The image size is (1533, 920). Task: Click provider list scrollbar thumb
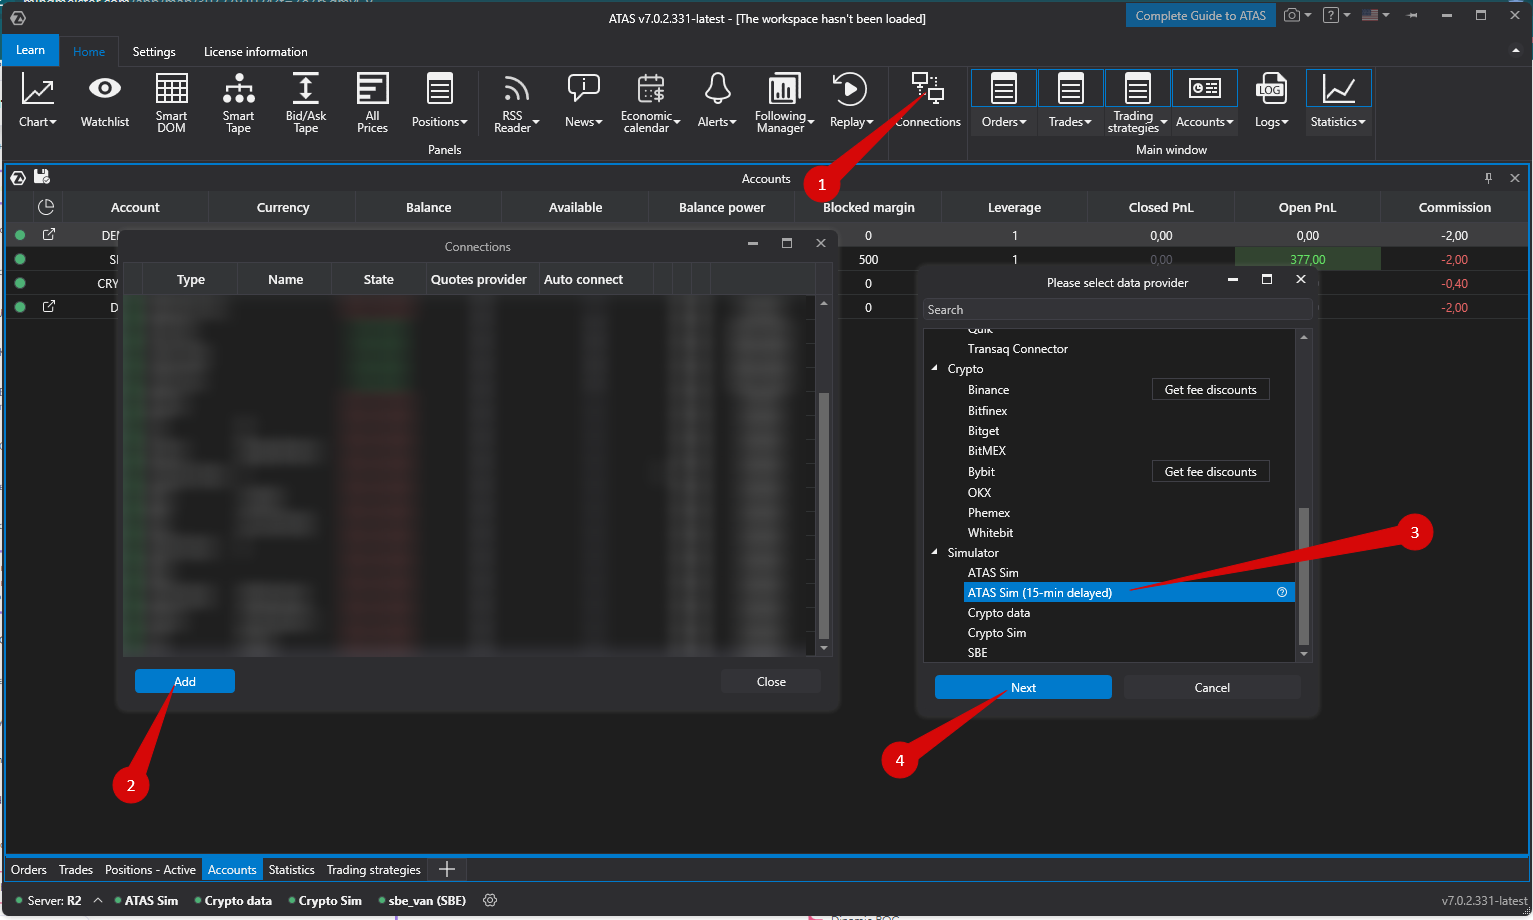coord(1303,576)
